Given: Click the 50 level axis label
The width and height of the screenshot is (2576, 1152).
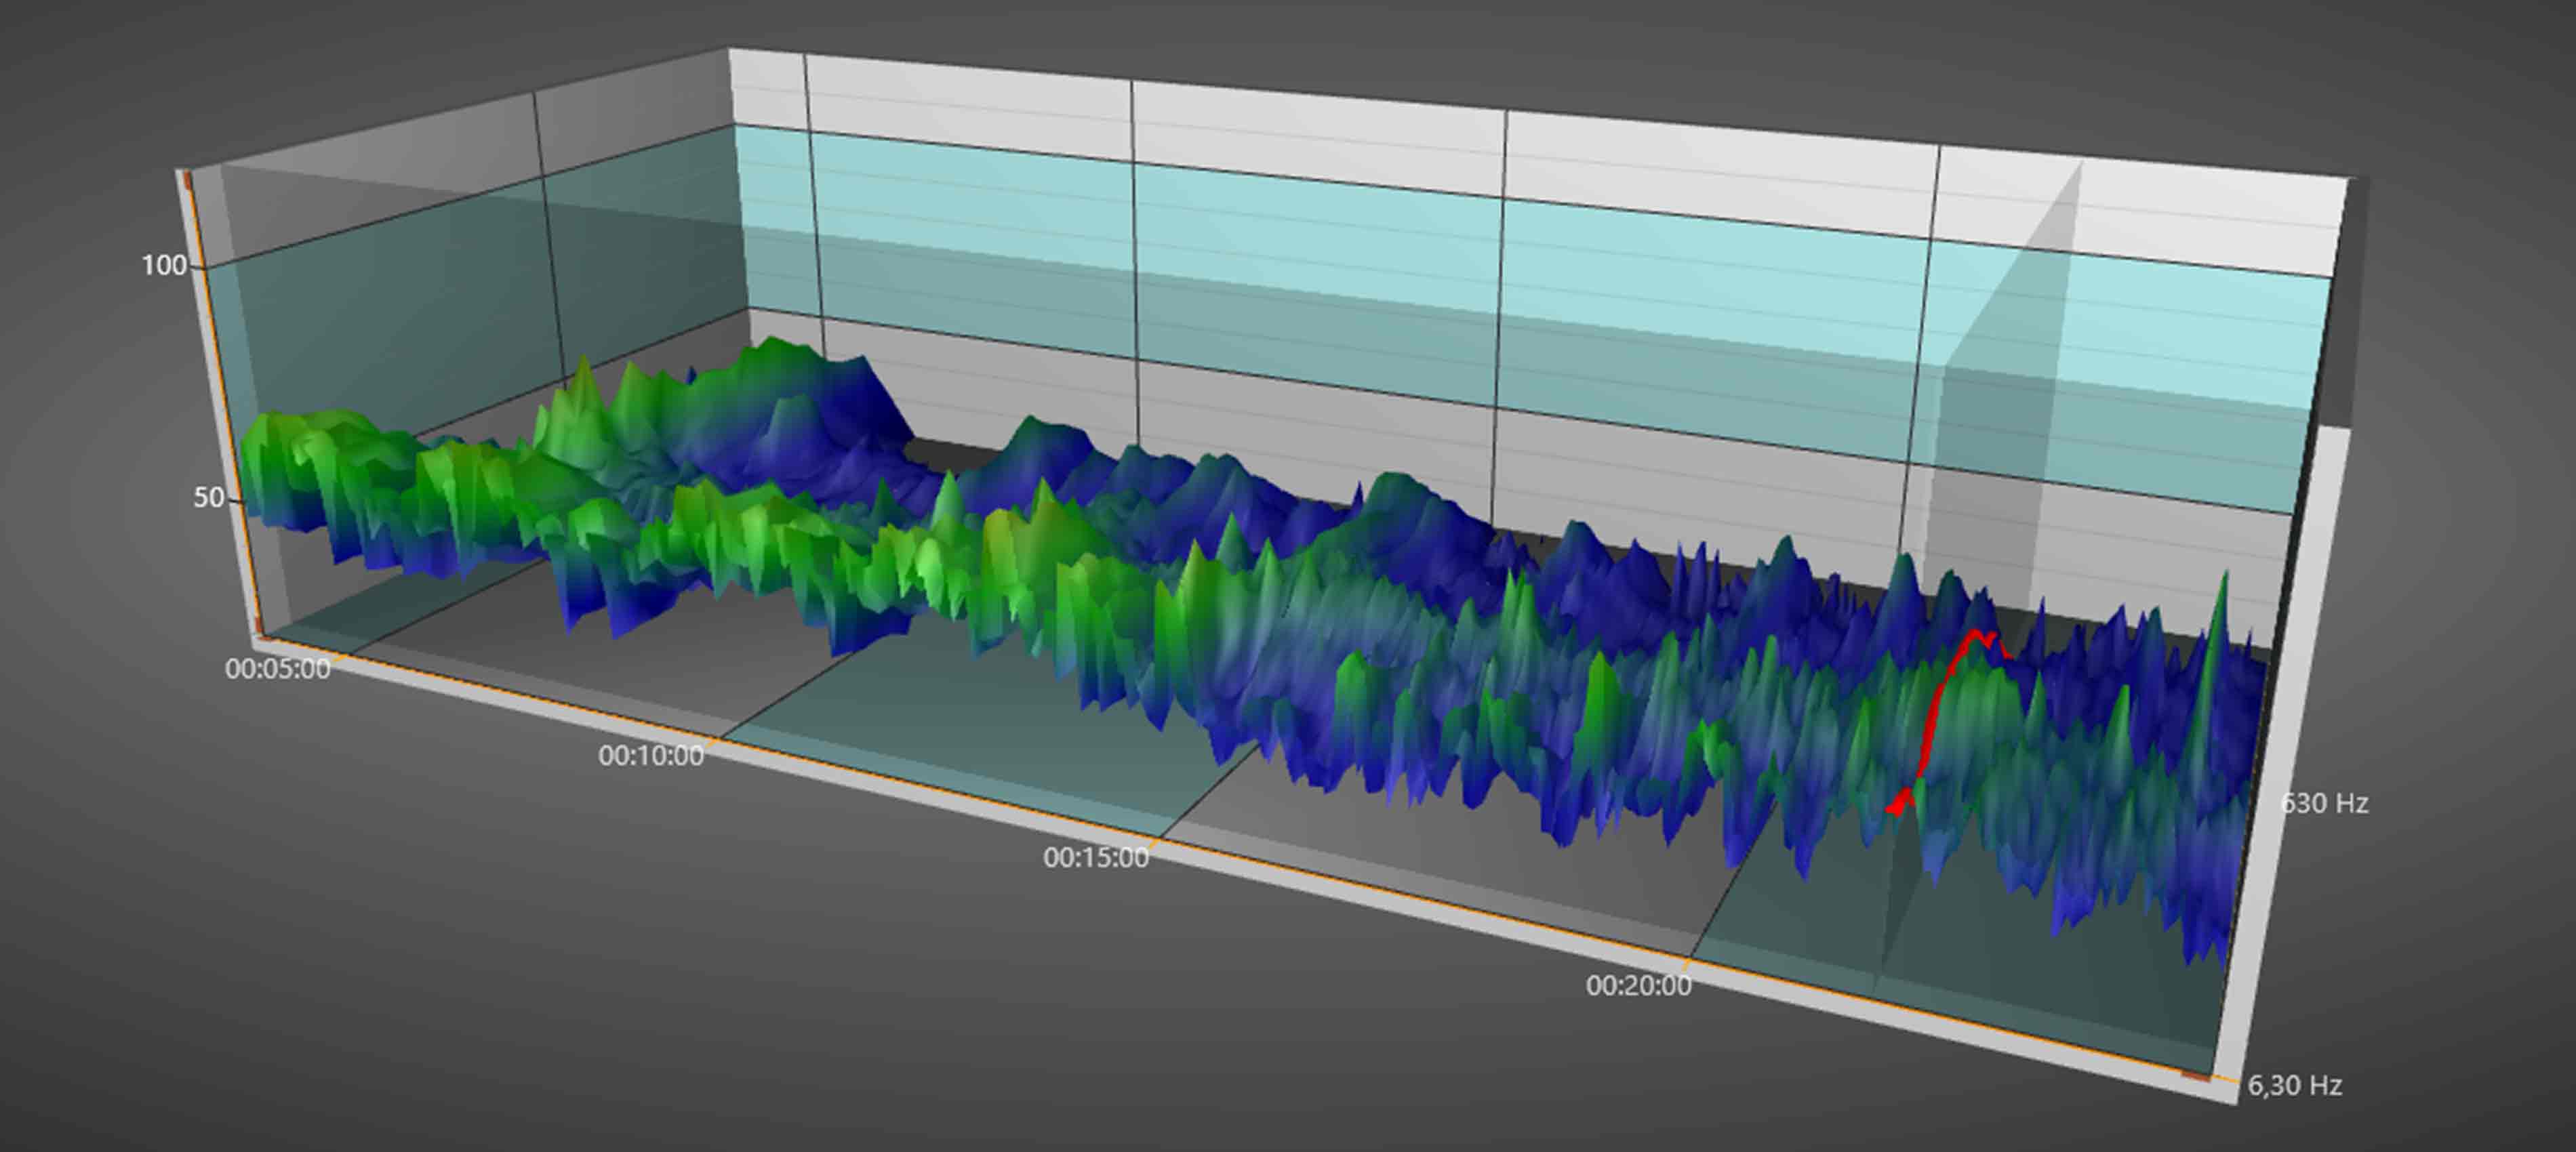Looking at the screenshot, I should [208, 498].
